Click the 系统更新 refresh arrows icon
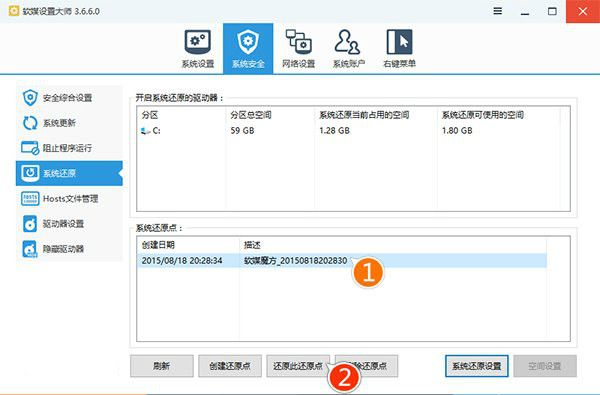The height and width of the screenshot is (395, 600). [30, 123]
